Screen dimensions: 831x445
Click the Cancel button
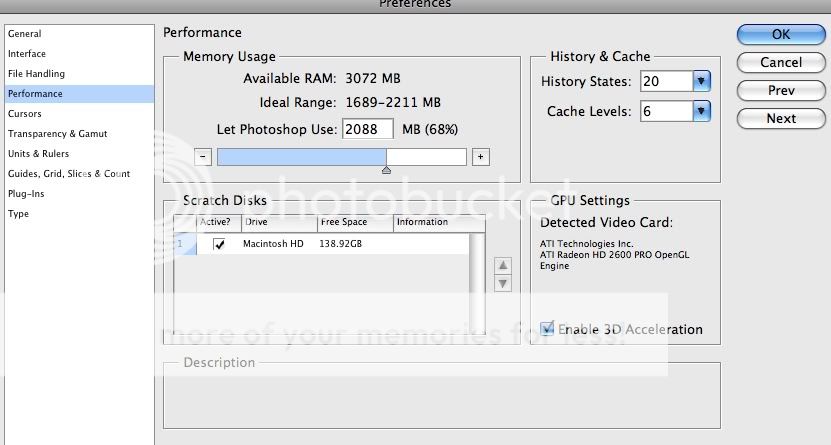[x=781, y=62]
